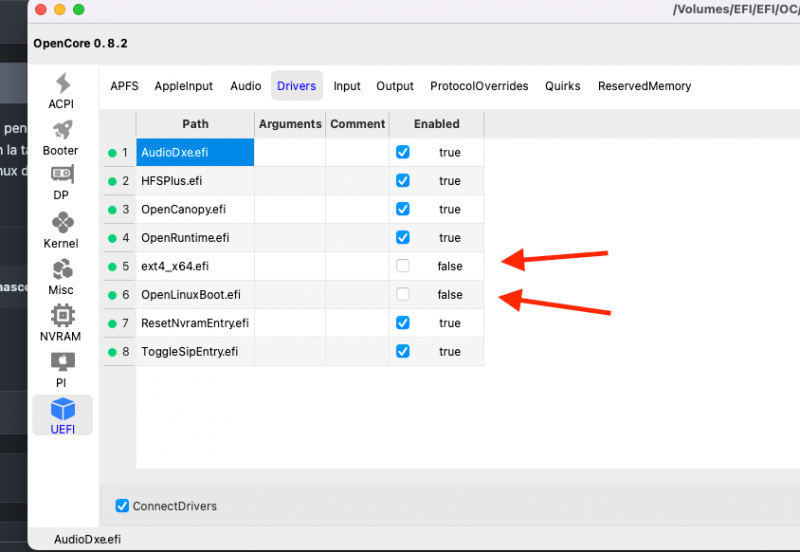Click row number 6 header
Image resolution: width=800 pixels, height=552 pixels.
pyautogui.click(x=119, y=294)
